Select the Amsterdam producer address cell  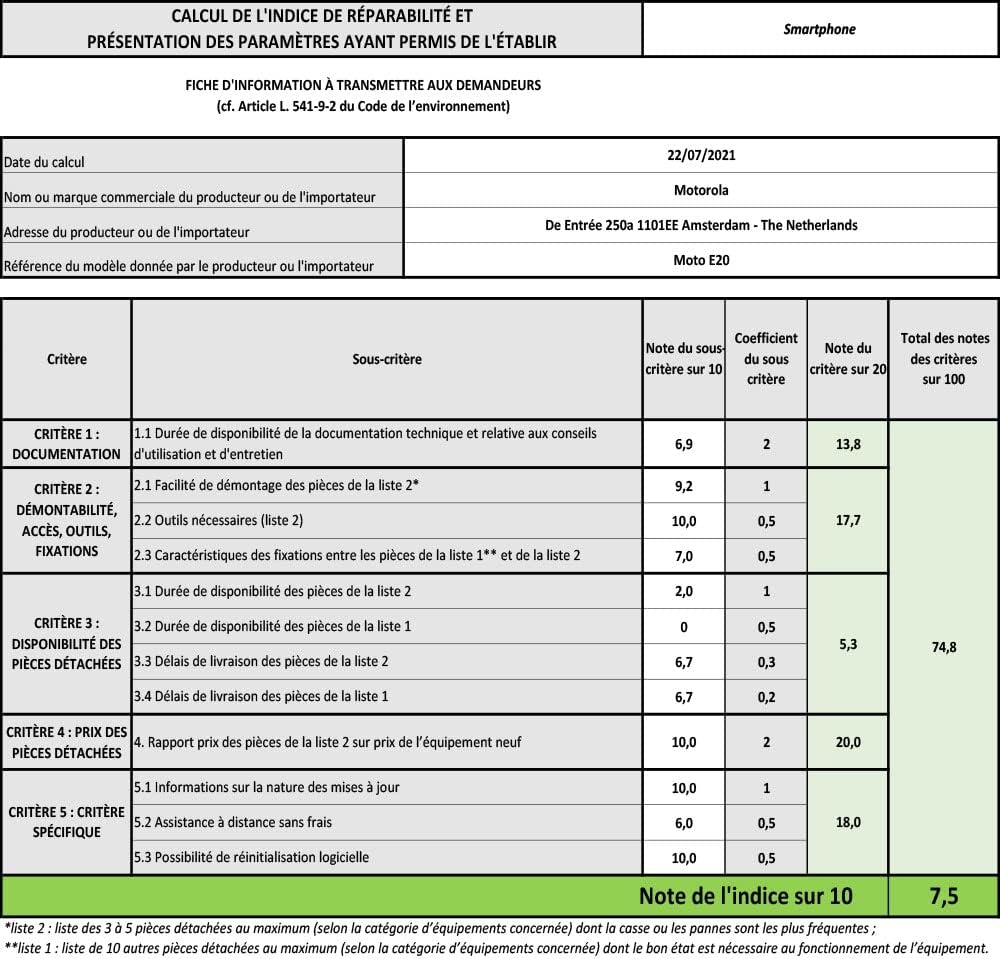click(700, 225)
